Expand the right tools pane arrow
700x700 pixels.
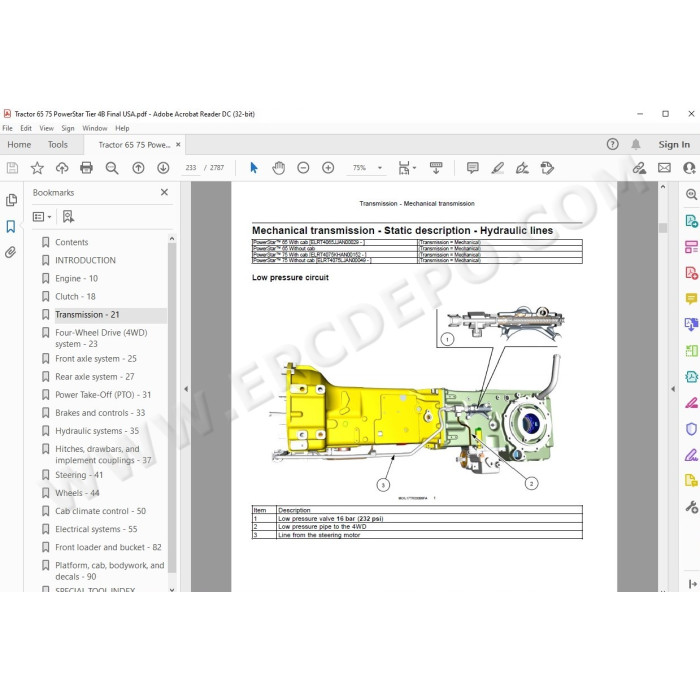coord(673,389)
